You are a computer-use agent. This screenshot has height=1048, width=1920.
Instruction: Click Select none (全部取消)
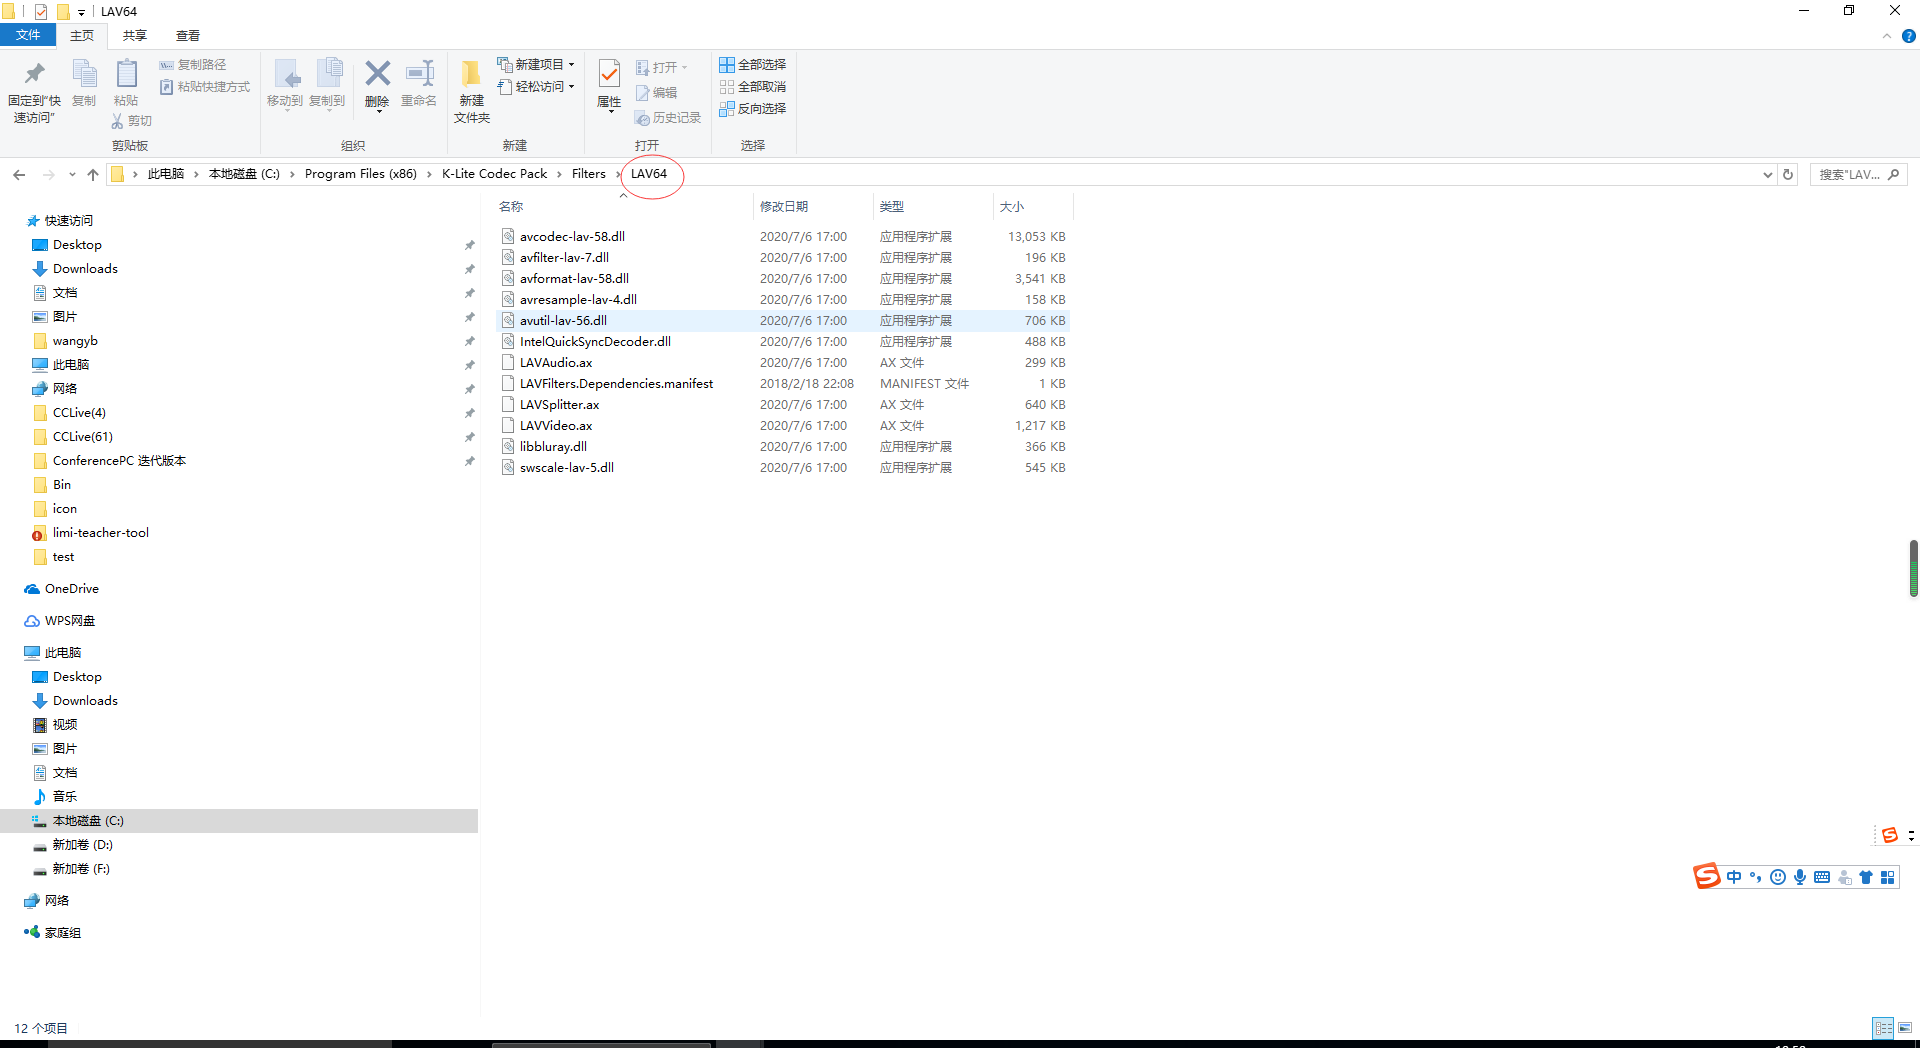point(753,87)
